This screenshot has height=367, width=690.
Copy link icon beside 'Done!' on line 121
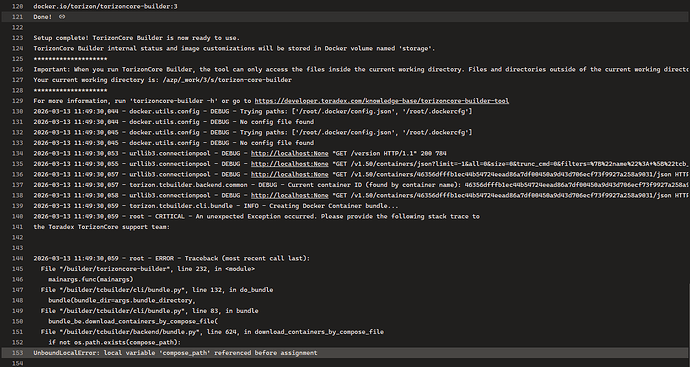coord(62,17)
